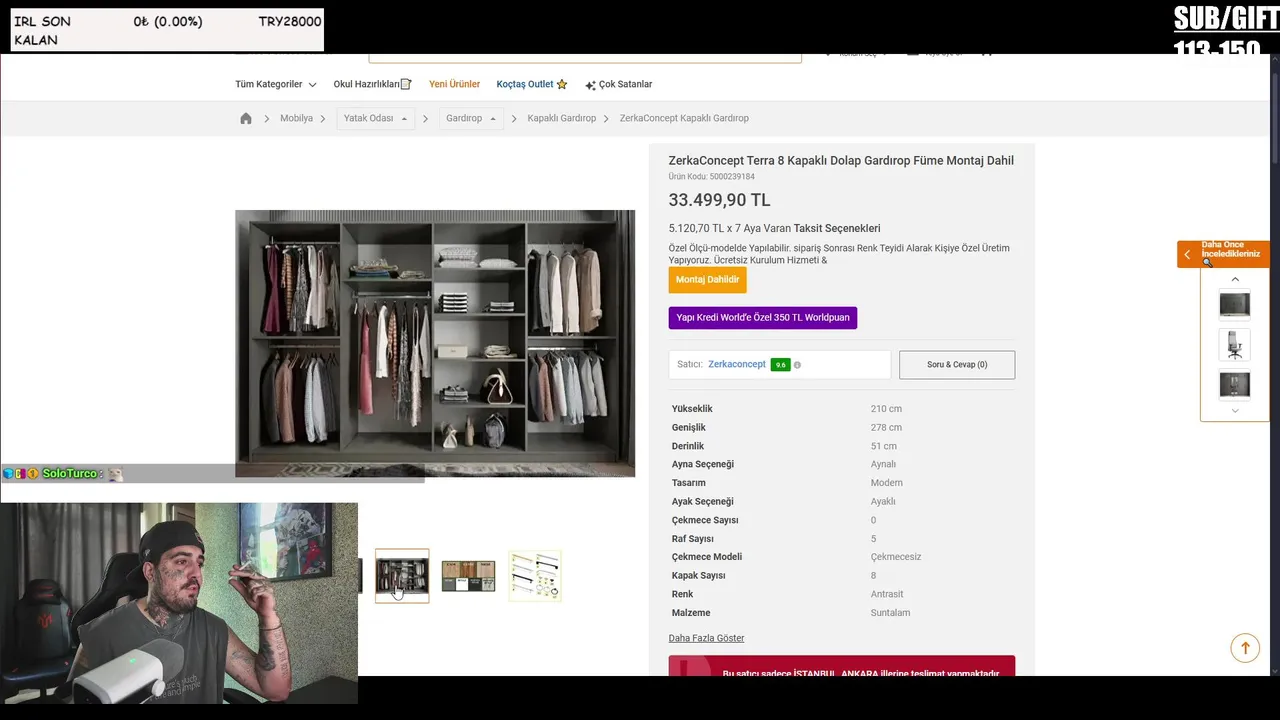Screen dimensions: 1280x720
Task: Expand the Gardırop breadcrumb dropdown
Action: coord(471,118)
